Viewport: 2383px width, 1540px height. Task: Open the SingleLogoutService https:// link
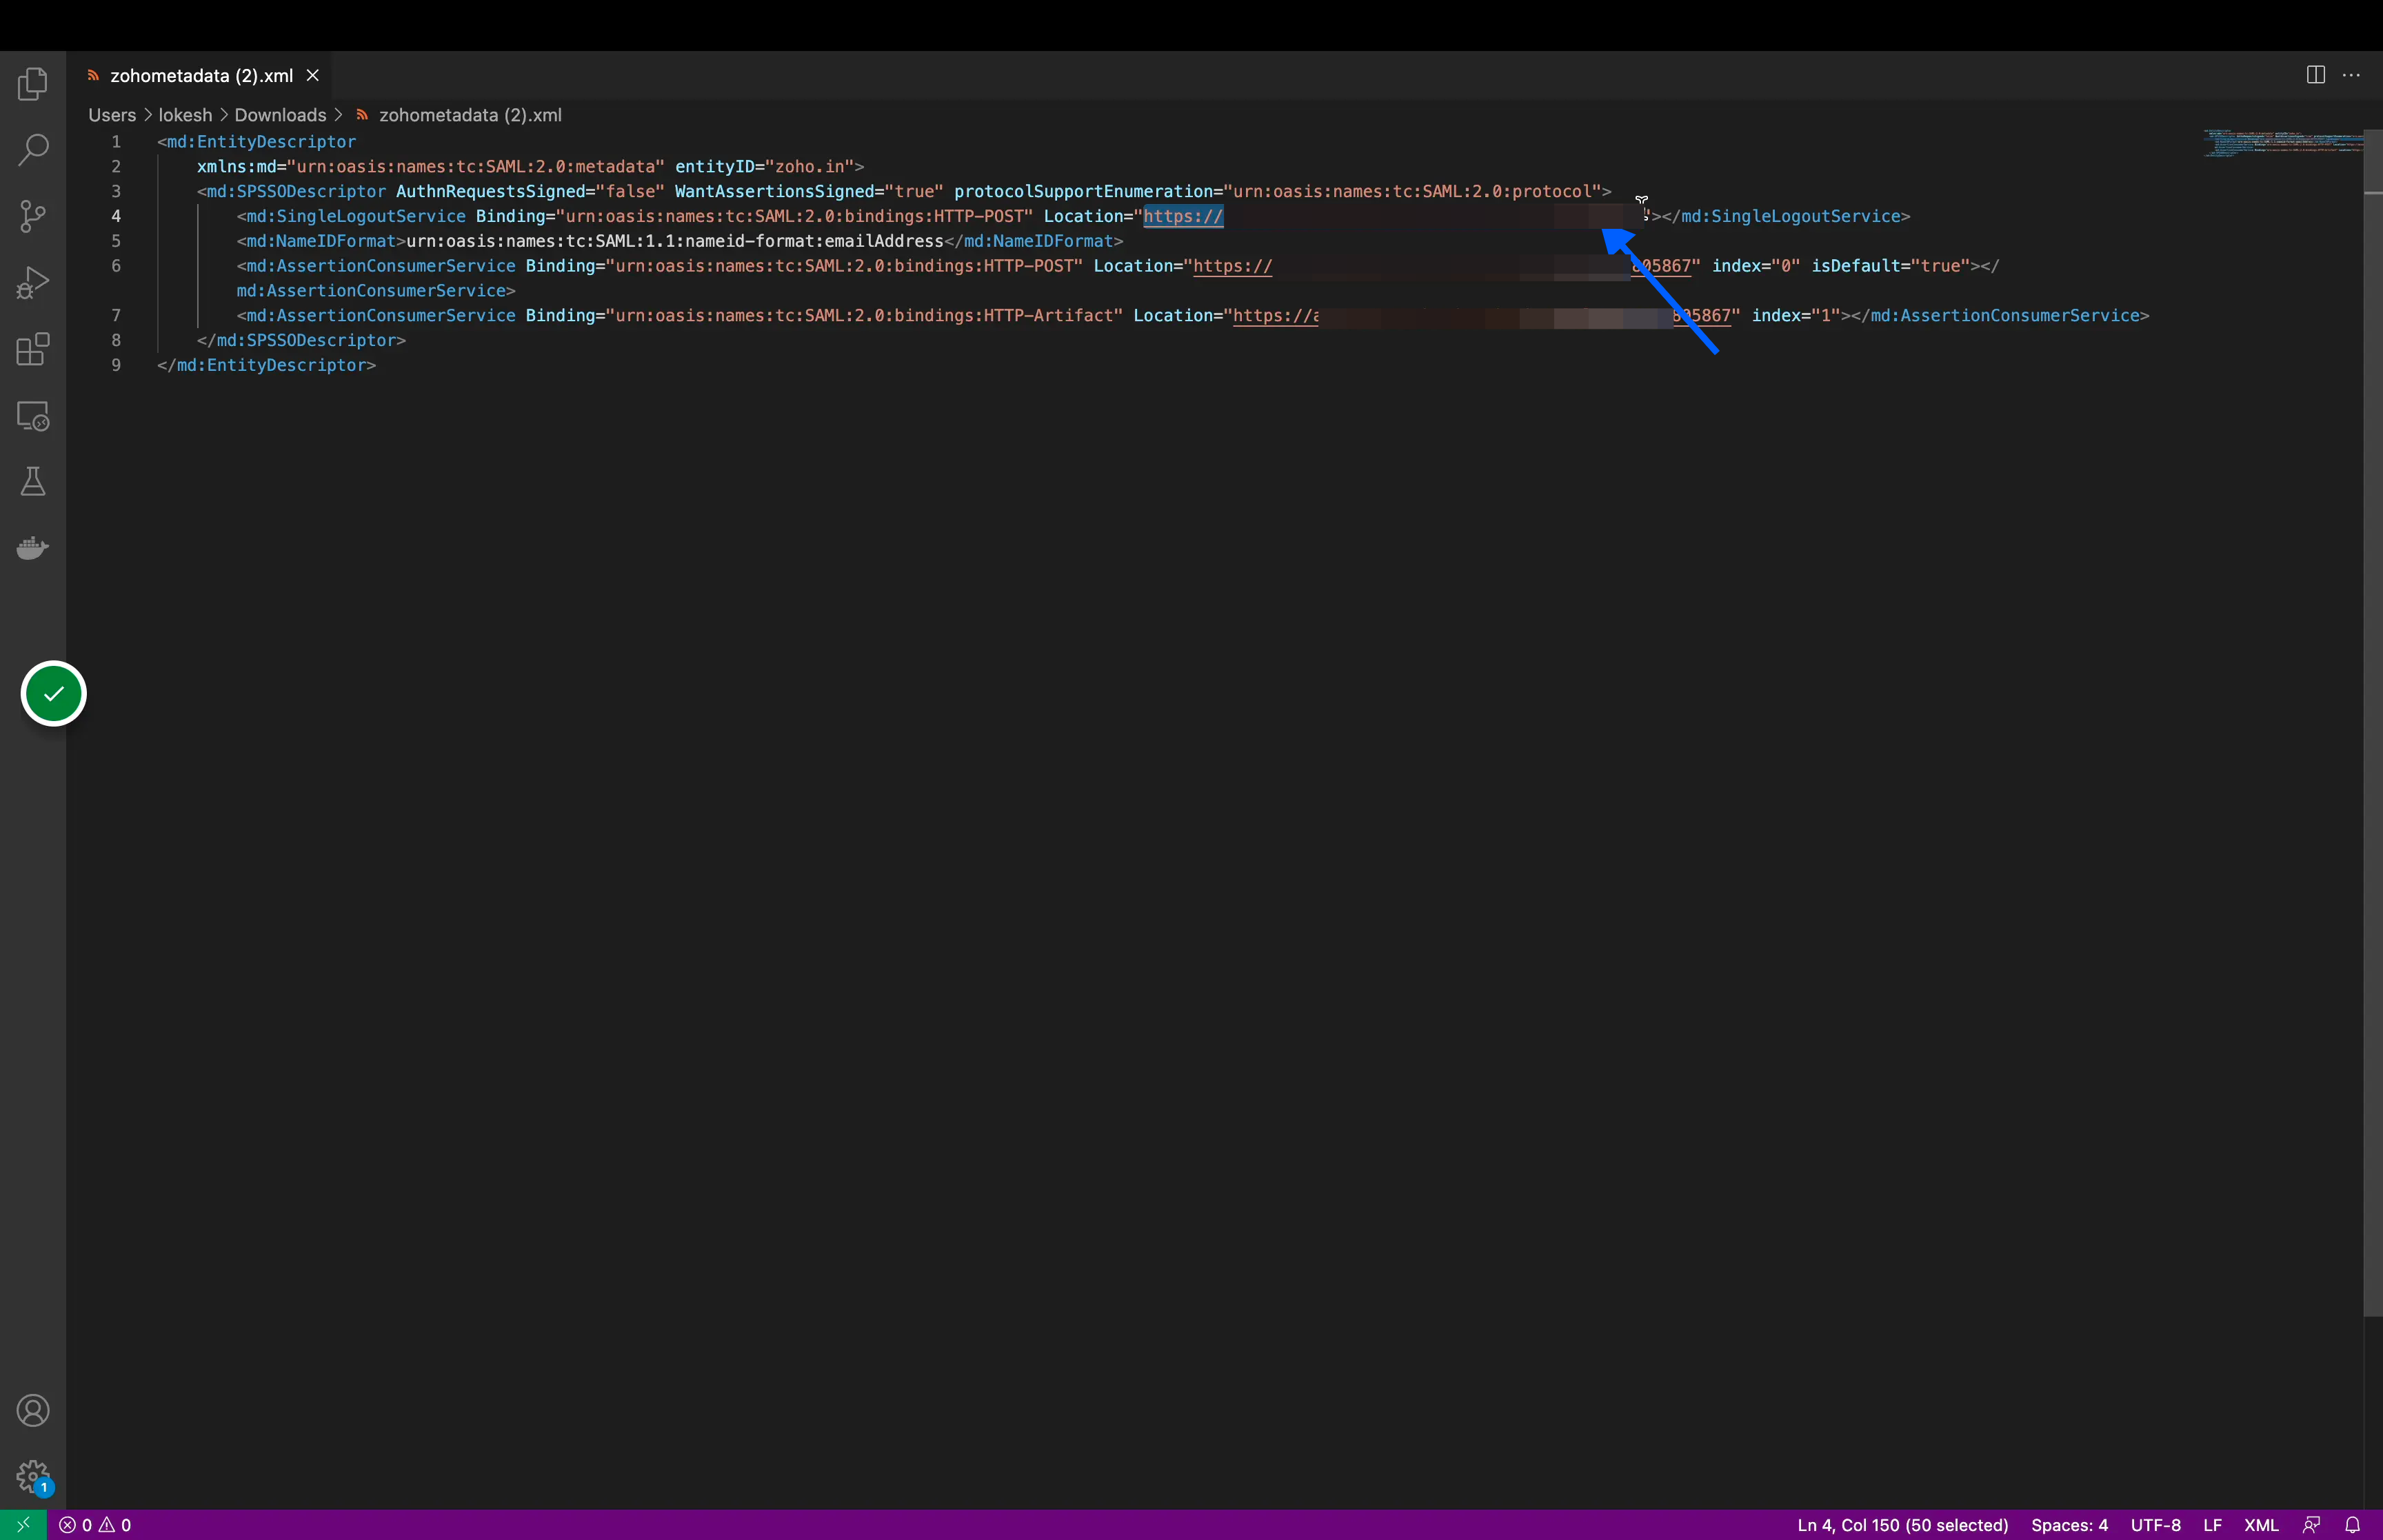[x=1183, y=216]
